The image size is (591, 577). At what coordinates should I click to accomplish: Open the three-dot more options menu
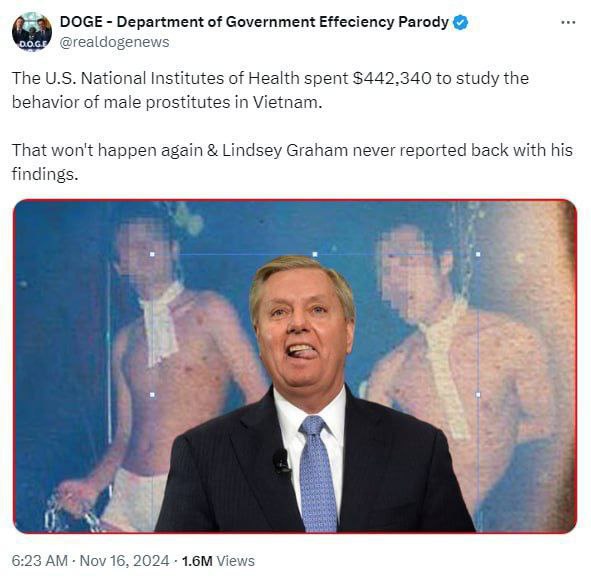568,23
